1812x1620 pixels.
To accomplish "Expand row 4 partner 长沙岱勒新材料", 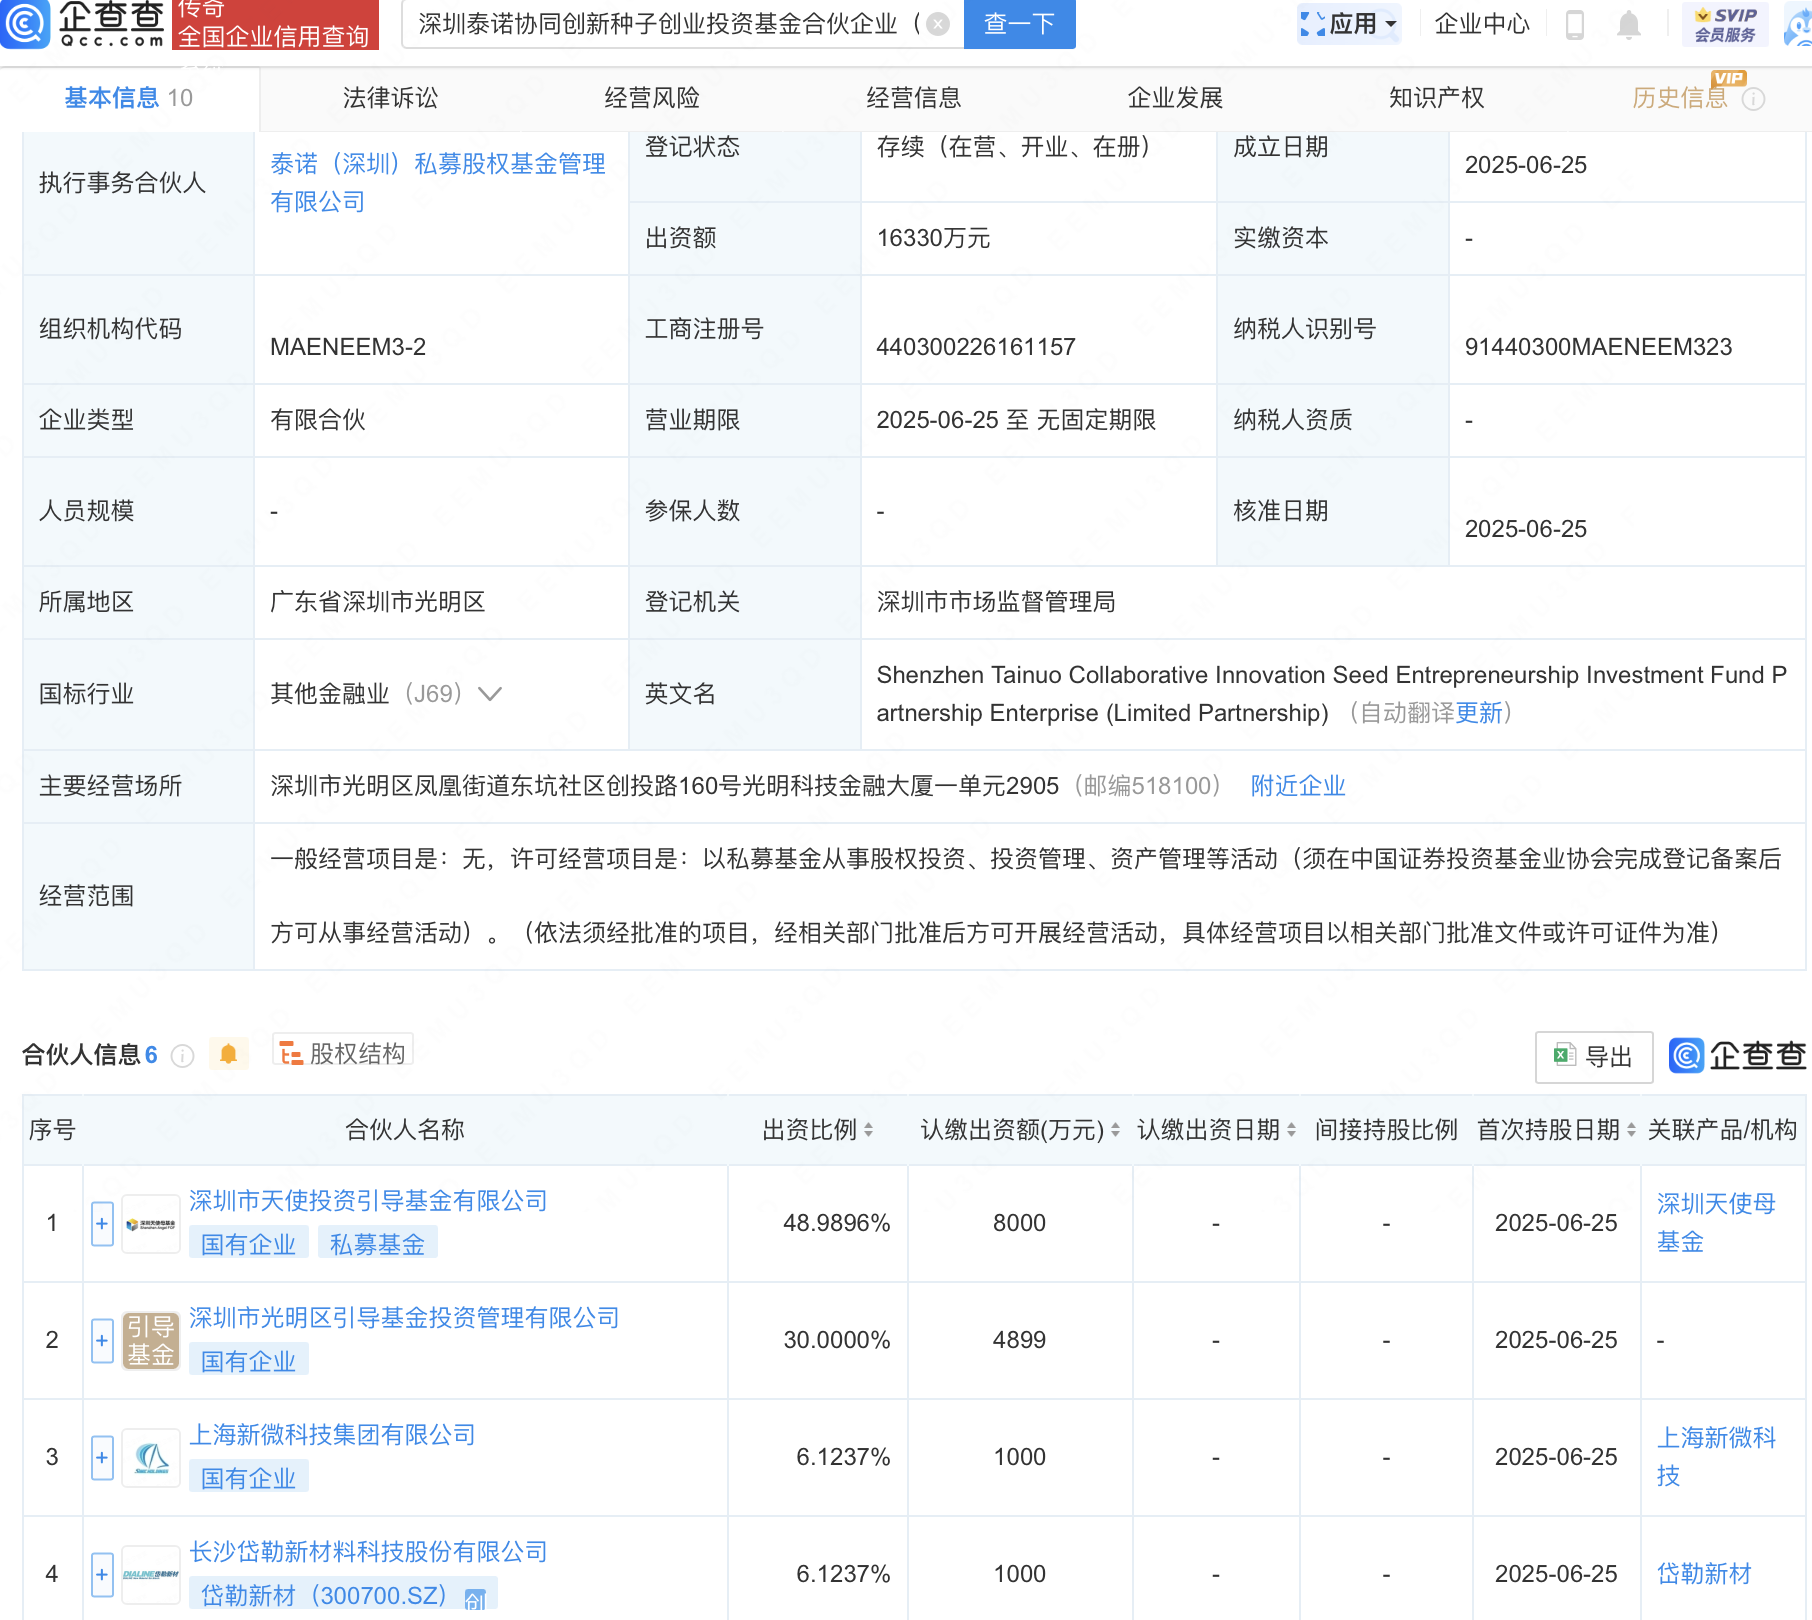I will 102,1575.
